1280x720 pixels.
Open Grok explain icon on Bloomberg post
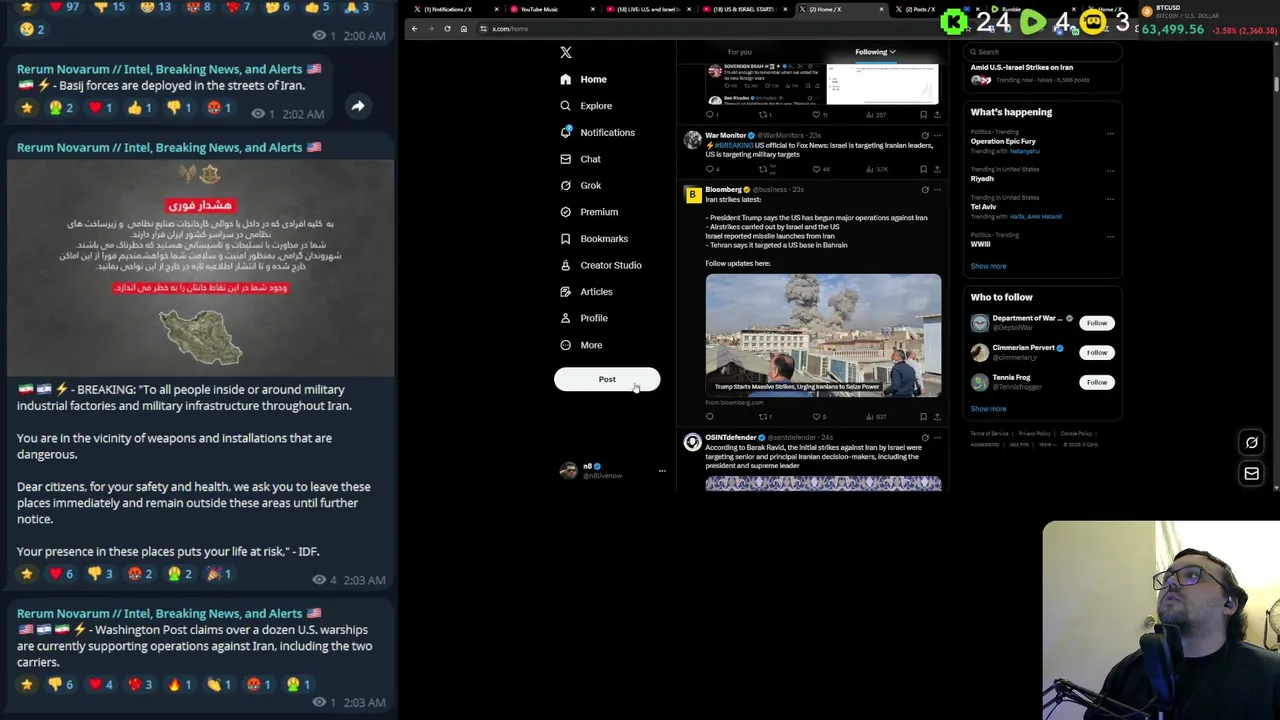(x=925, y=189)
